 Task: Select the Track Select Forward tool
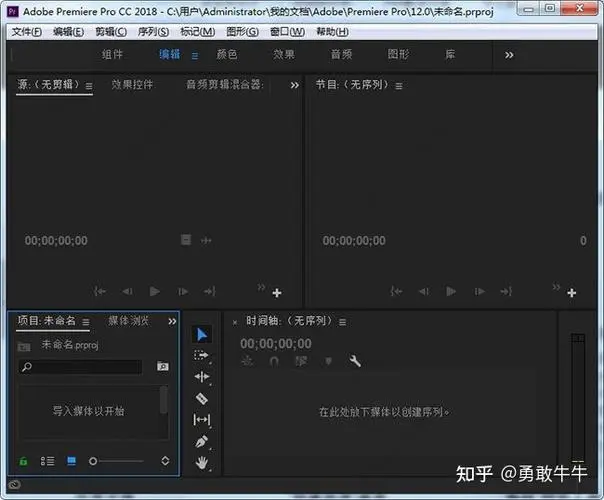(201, 355)
